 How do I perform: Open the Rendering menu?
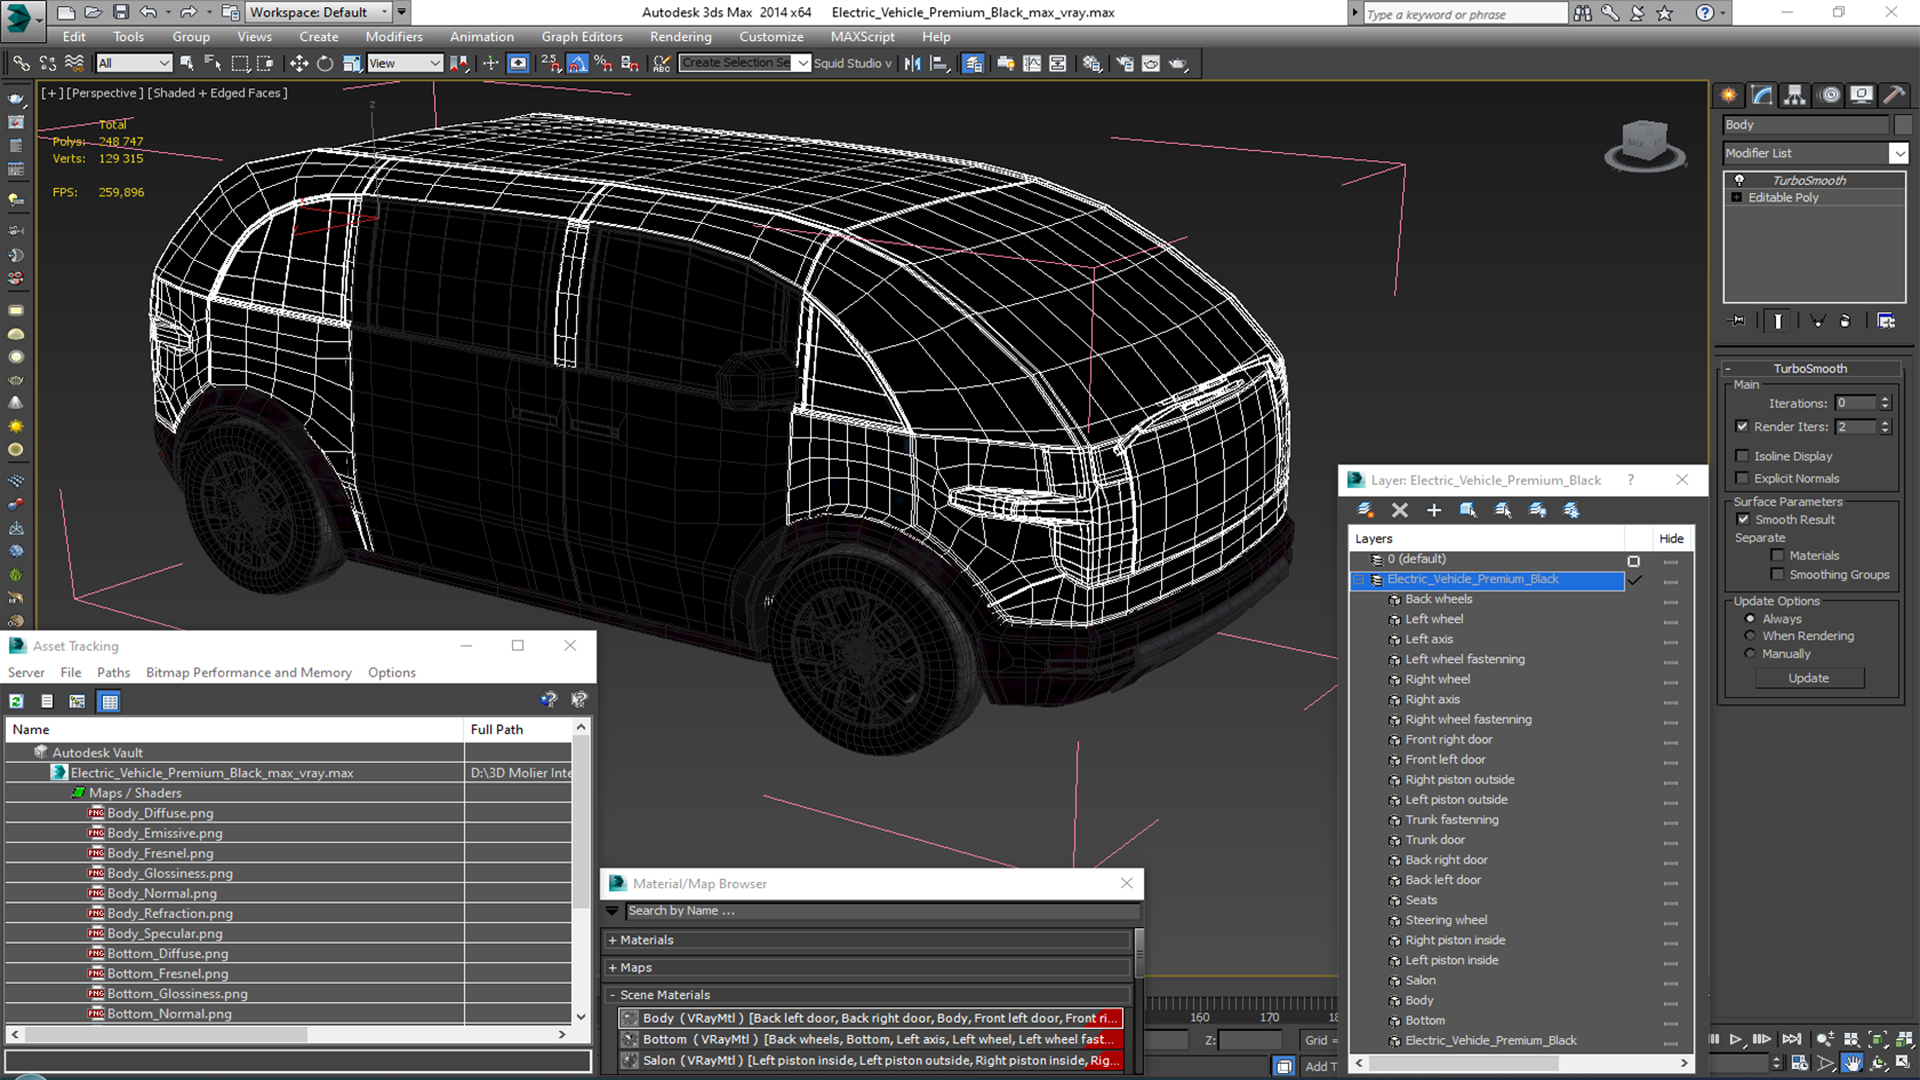coord(680,37)
